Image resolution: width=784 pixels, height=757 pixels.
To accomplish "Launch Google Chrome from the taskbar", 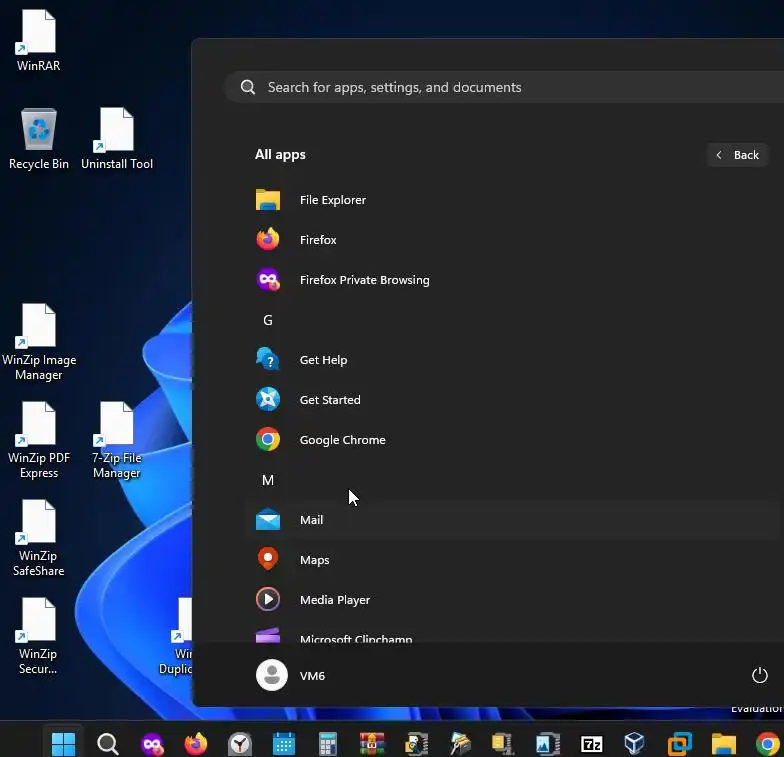I will point(768,744).
